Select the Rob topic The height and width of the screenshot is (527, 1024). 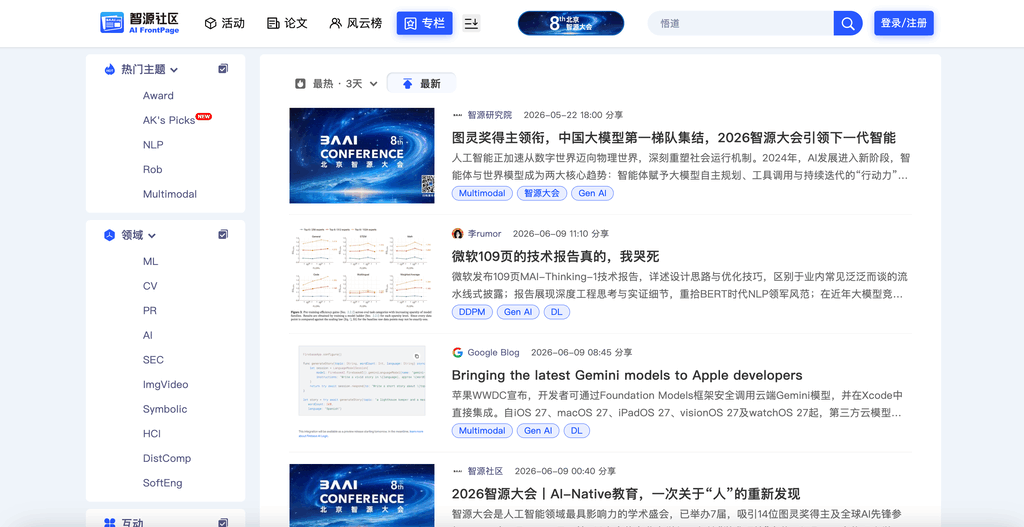(152, 170)
